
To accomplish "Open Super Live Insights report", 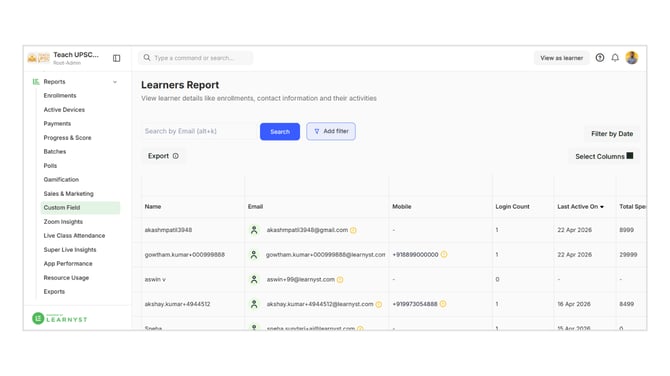I will (70, 250).
